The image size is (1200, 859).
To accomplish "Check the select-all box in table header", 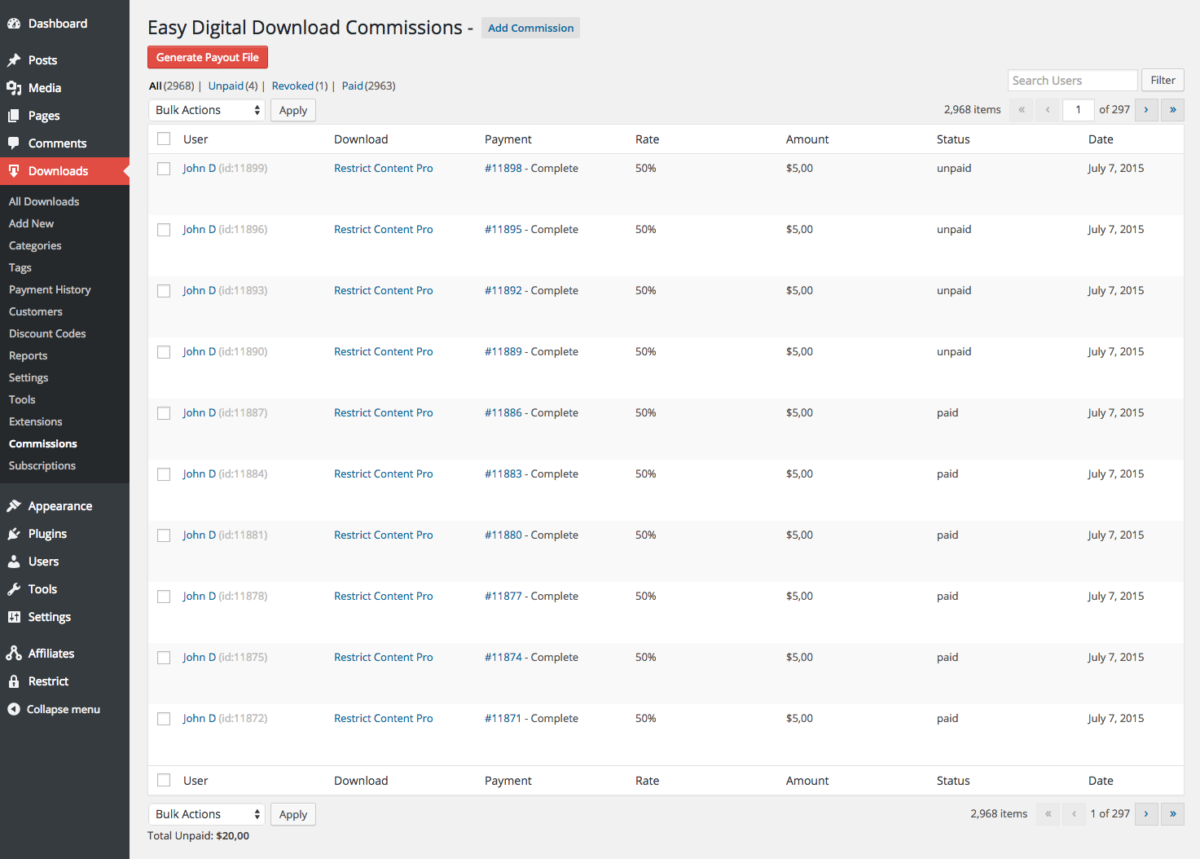I will coord(164,139).
